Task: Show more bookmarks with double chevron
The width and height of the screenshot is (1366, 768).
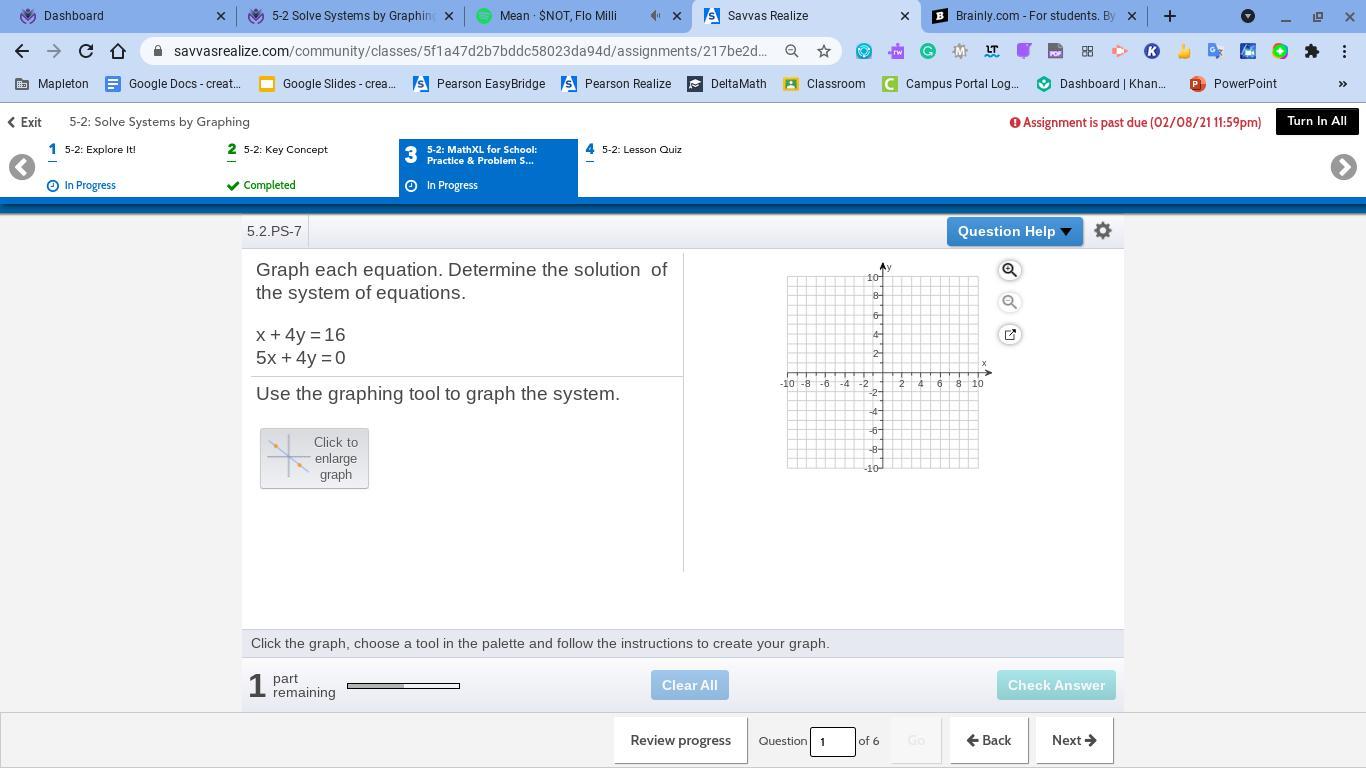Action: tap(1343, 84)
